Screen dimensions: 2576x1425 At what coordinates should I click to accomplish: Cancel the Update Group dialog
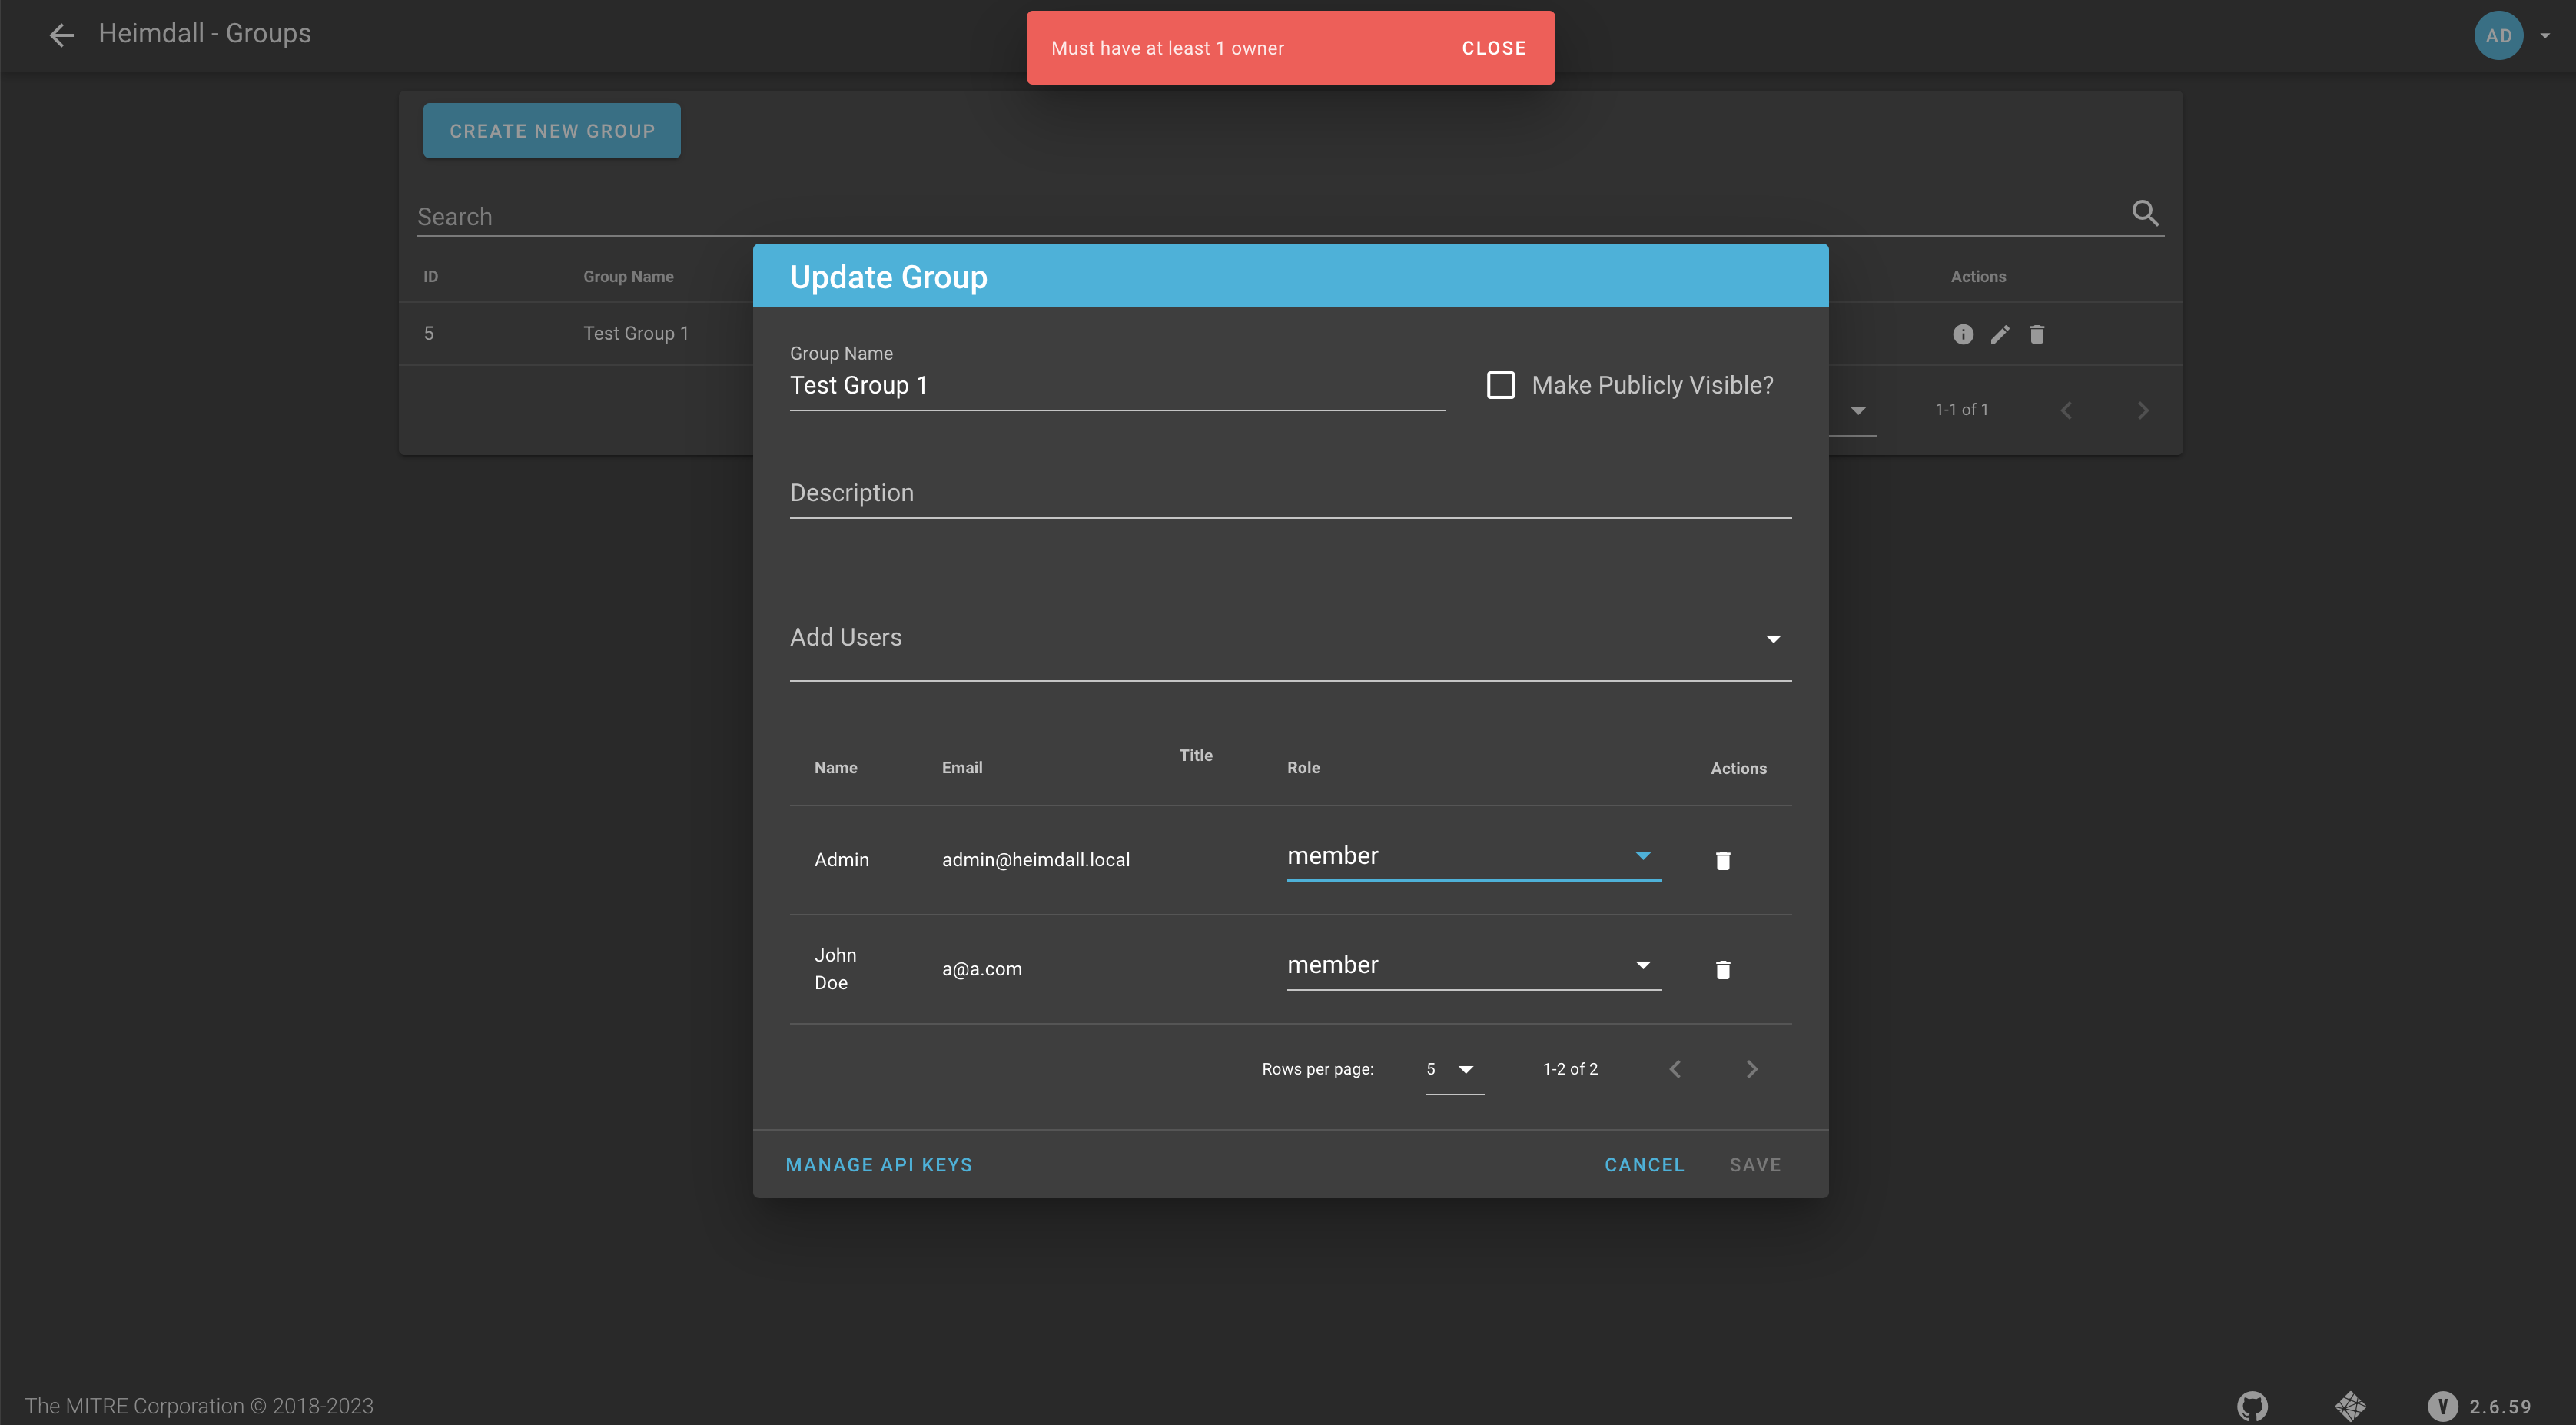pos(1644,1164)
